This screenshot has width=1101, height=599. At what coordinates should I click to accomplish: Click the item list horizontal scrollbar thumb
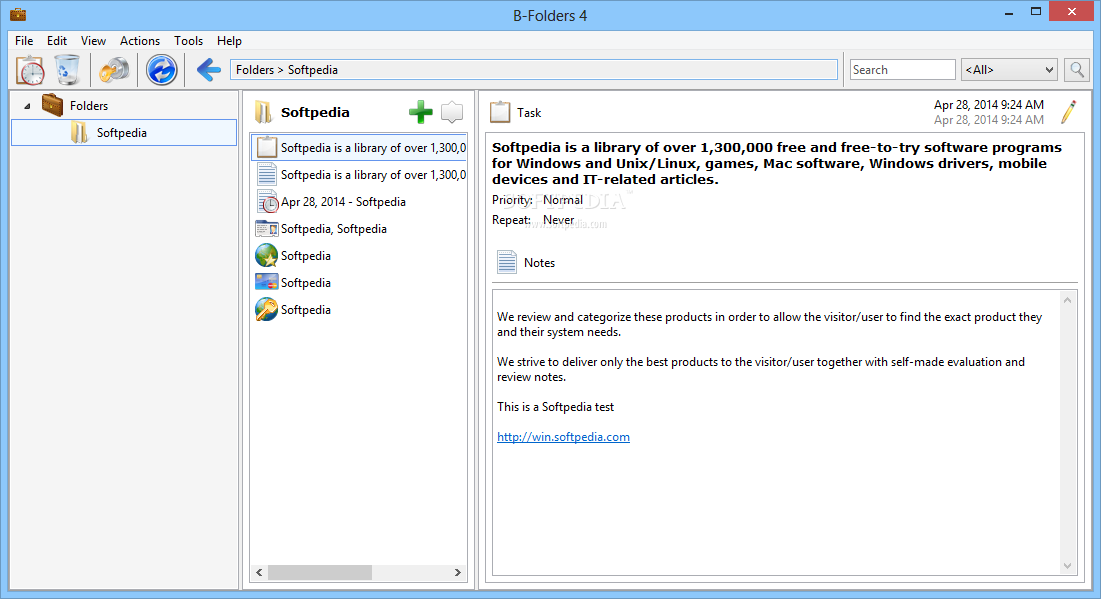pos(319,572)
